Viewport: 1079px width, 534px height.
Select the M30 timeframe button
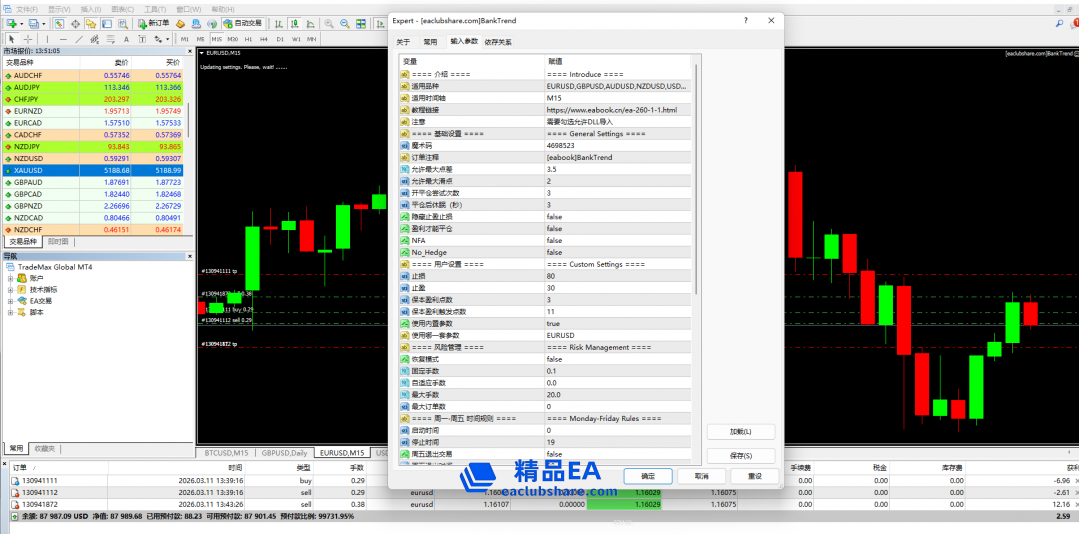tap(233, 39)
